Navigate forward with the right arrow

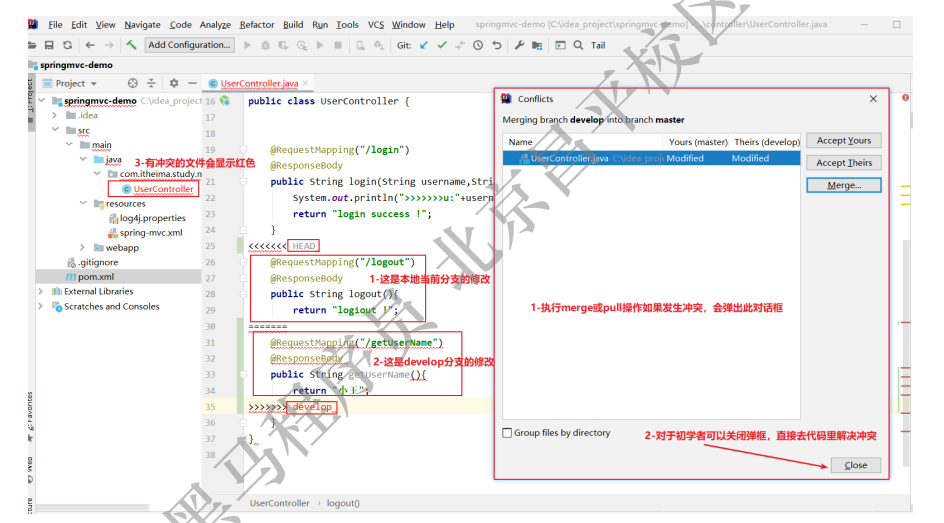click(108, 45)
